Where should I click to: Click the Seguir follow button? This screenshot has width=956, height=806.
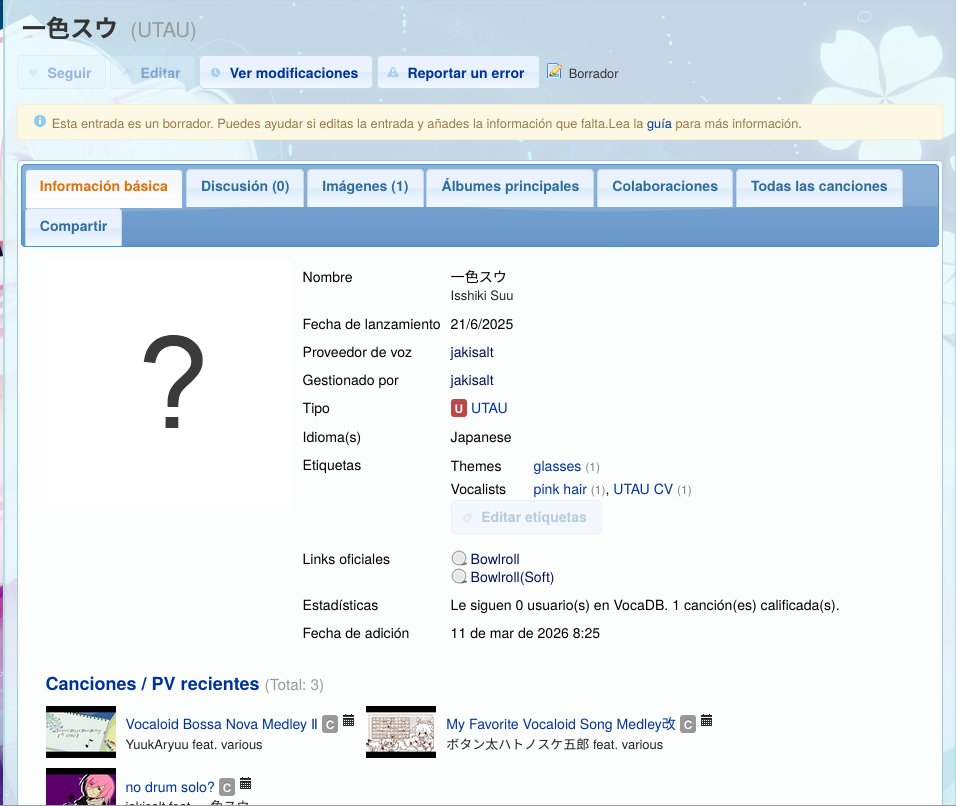[x=62, y=73]
